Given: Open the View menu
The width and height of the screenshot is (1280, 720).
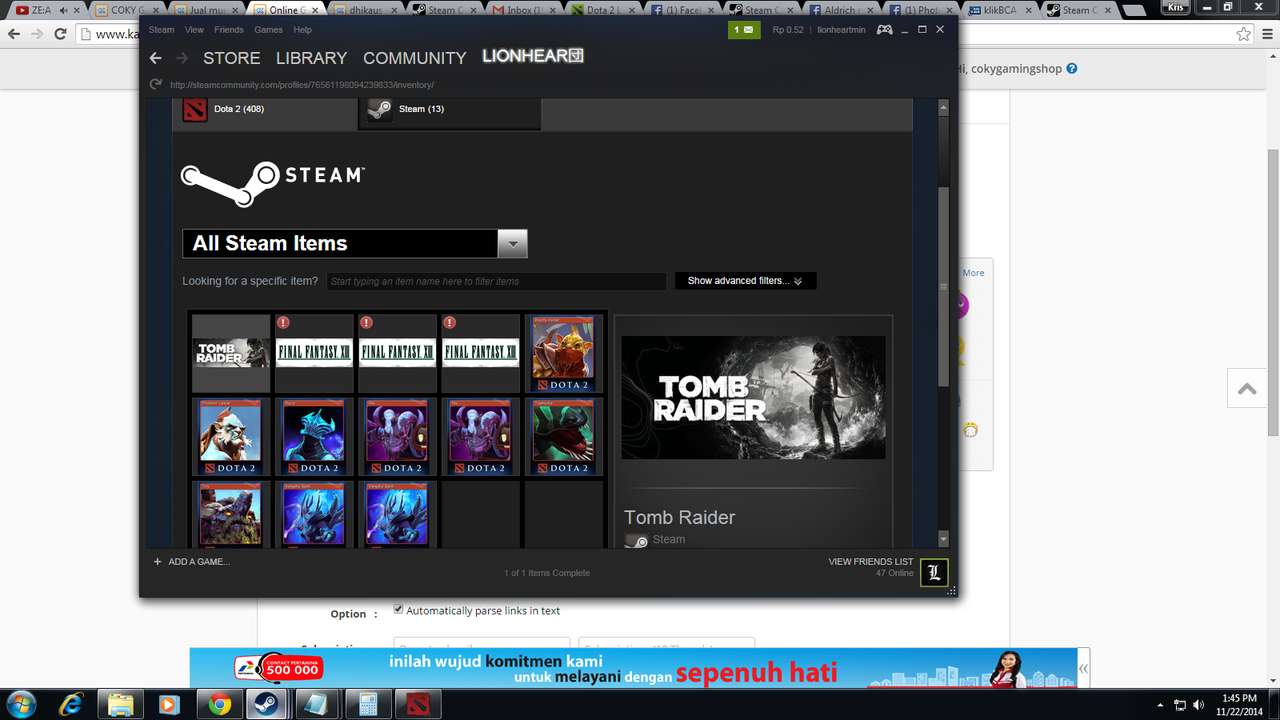Looking at the screenshot, I should pos(194,30).
